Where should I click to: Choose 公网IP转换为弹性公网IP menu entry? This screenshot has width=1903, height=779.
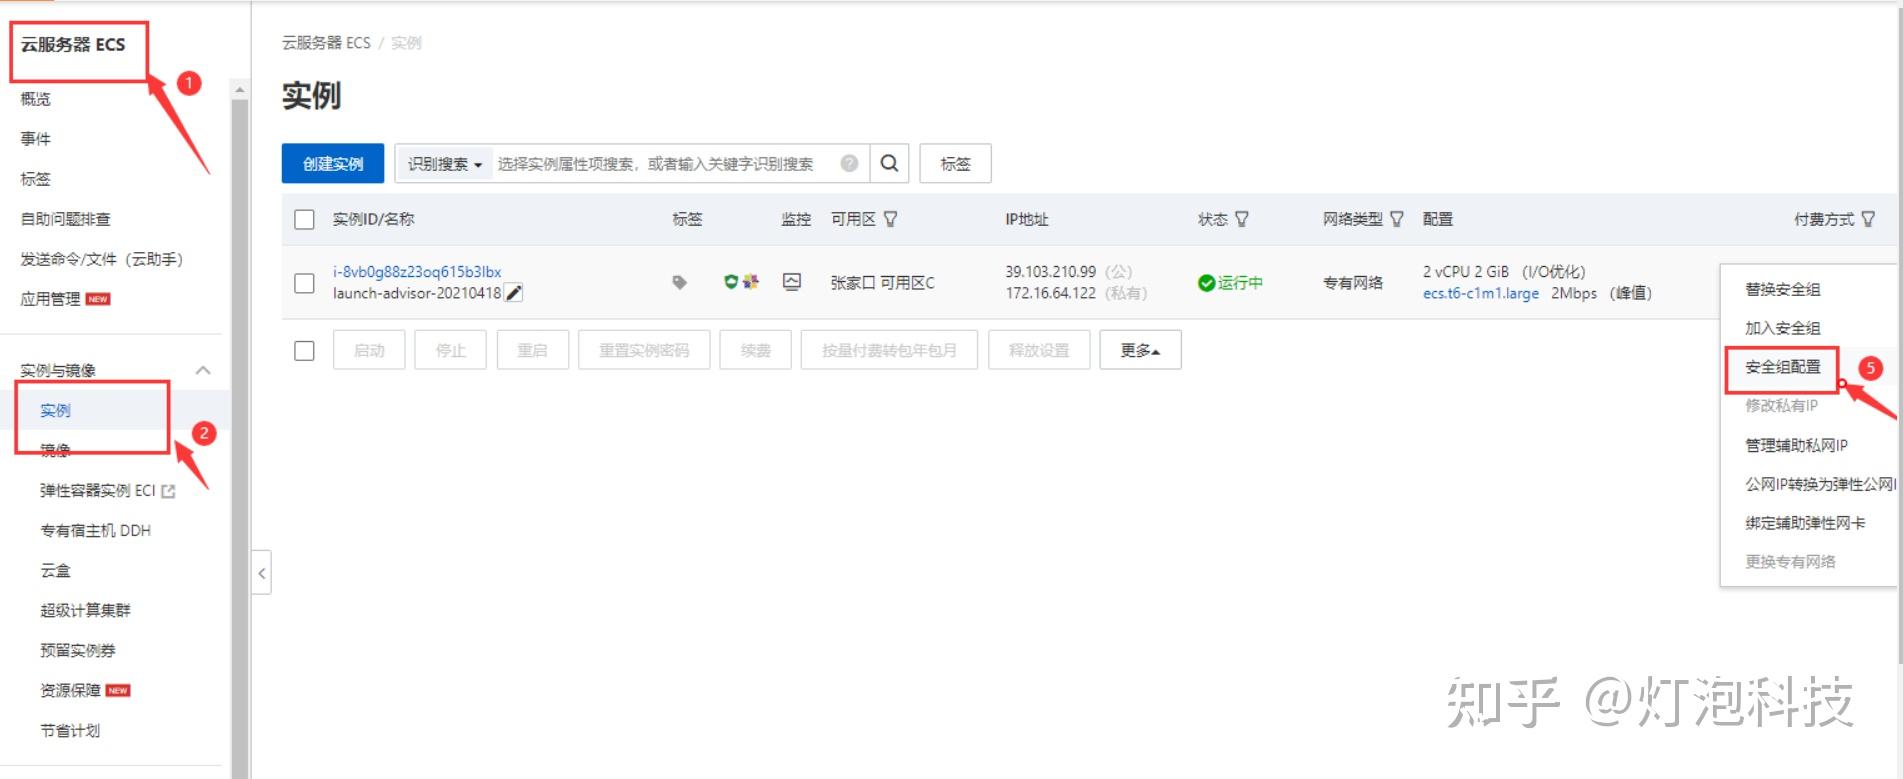(1820, 484)
